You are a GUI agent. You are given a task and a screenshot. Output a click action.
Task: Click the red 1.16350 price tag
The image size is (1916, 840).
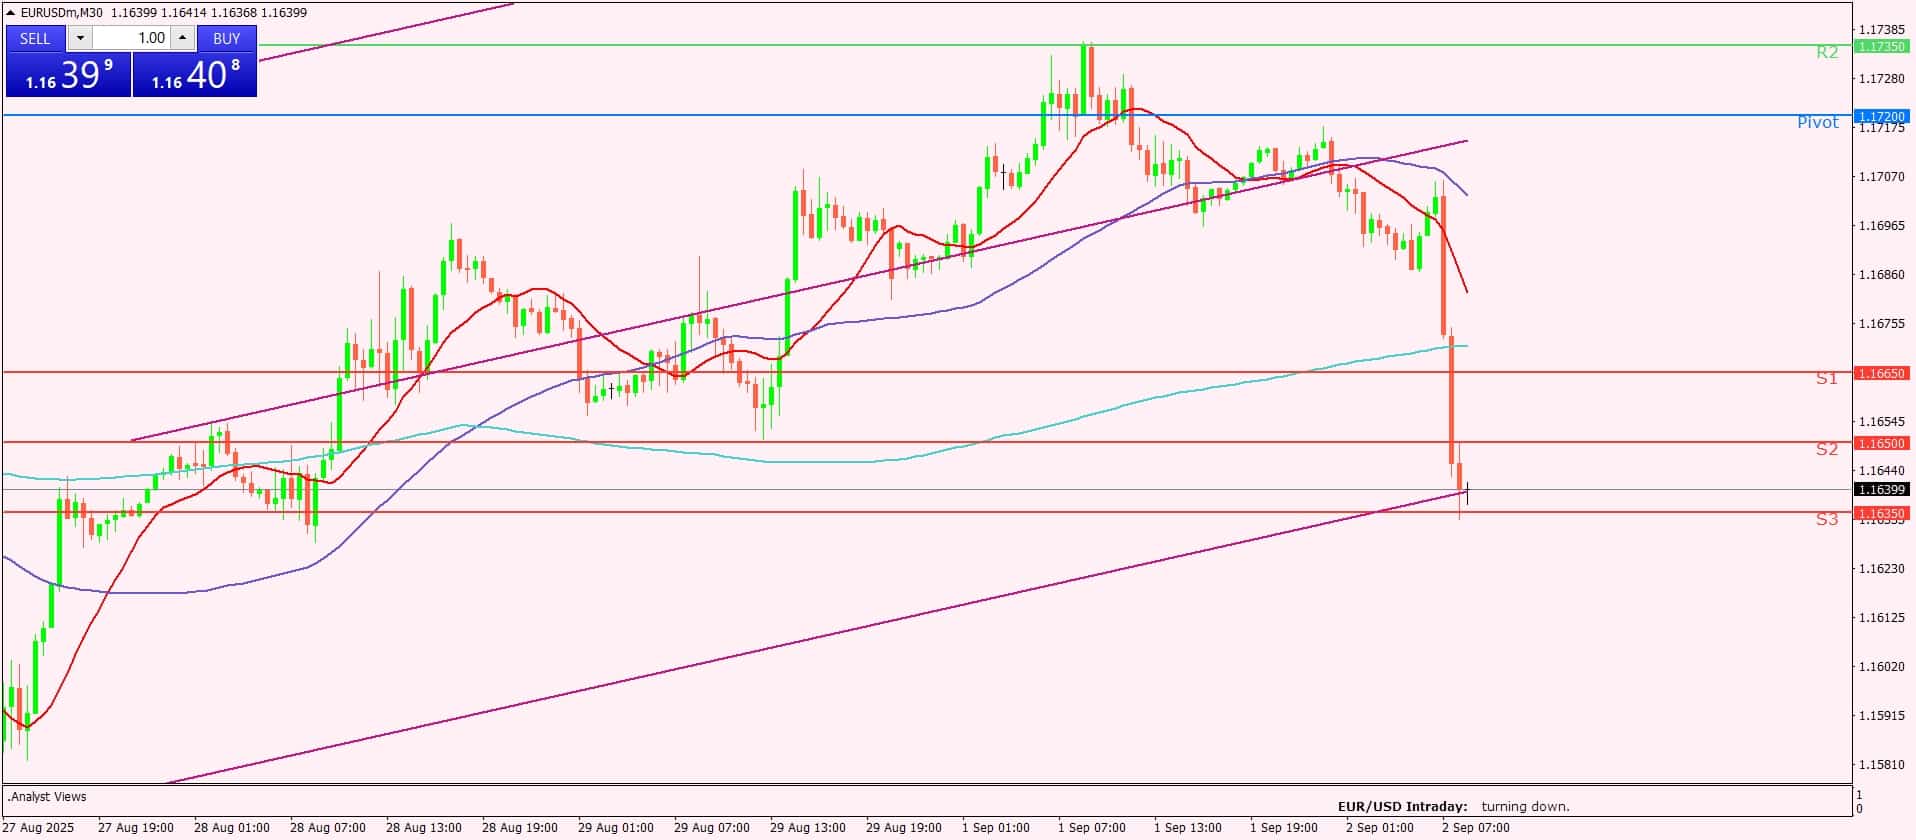point(1882,513)
